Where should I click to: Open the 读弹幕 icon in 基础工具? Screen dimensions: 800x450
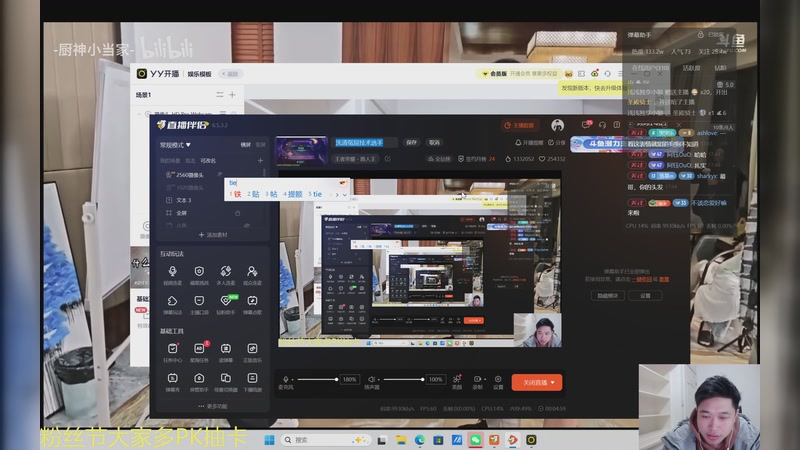226,348
